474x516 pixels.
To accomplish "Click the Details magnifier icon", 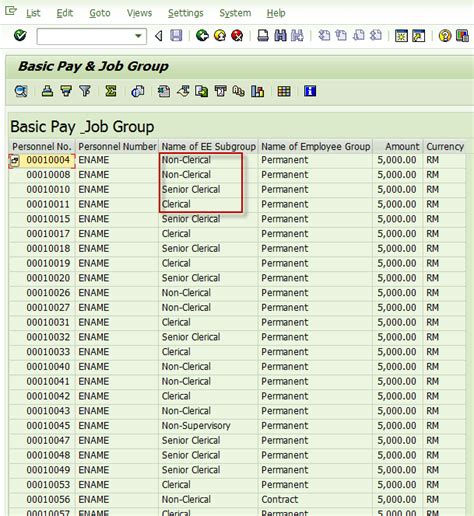I will [x=21, y=91].
